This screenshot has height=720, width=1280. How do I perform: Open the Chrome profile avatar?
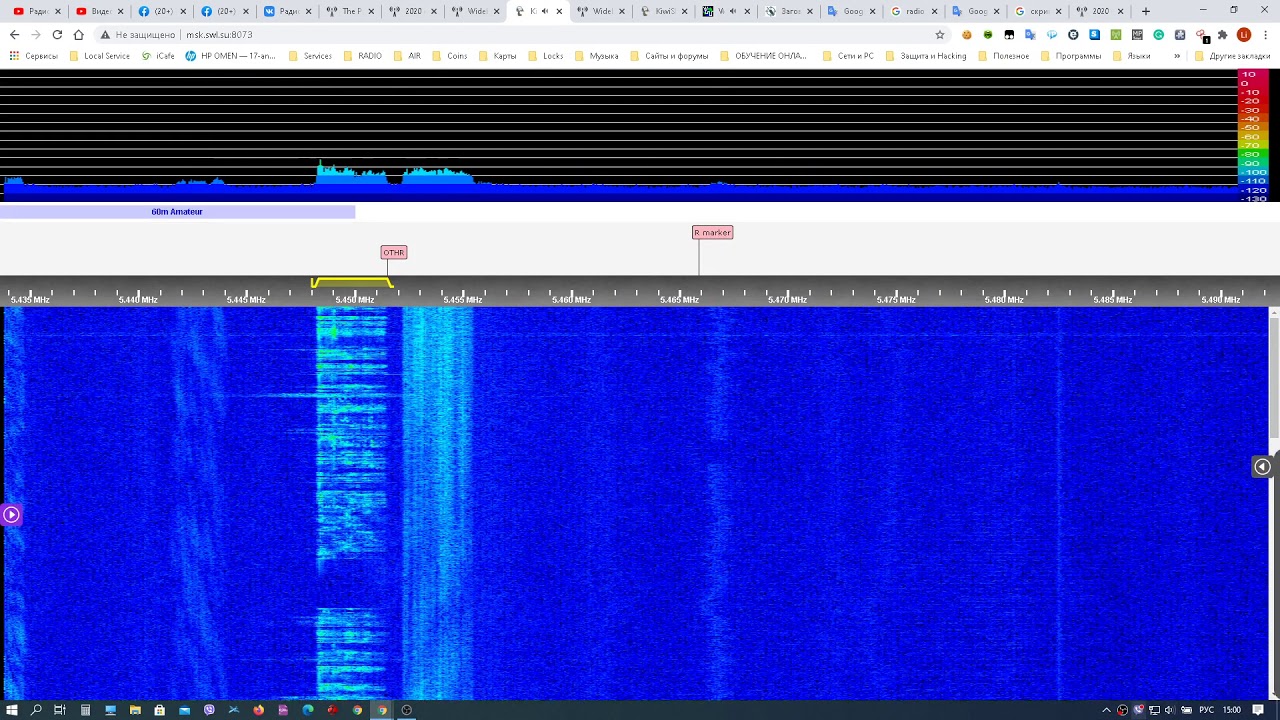pyautogui.click(x=1244, y=34)
